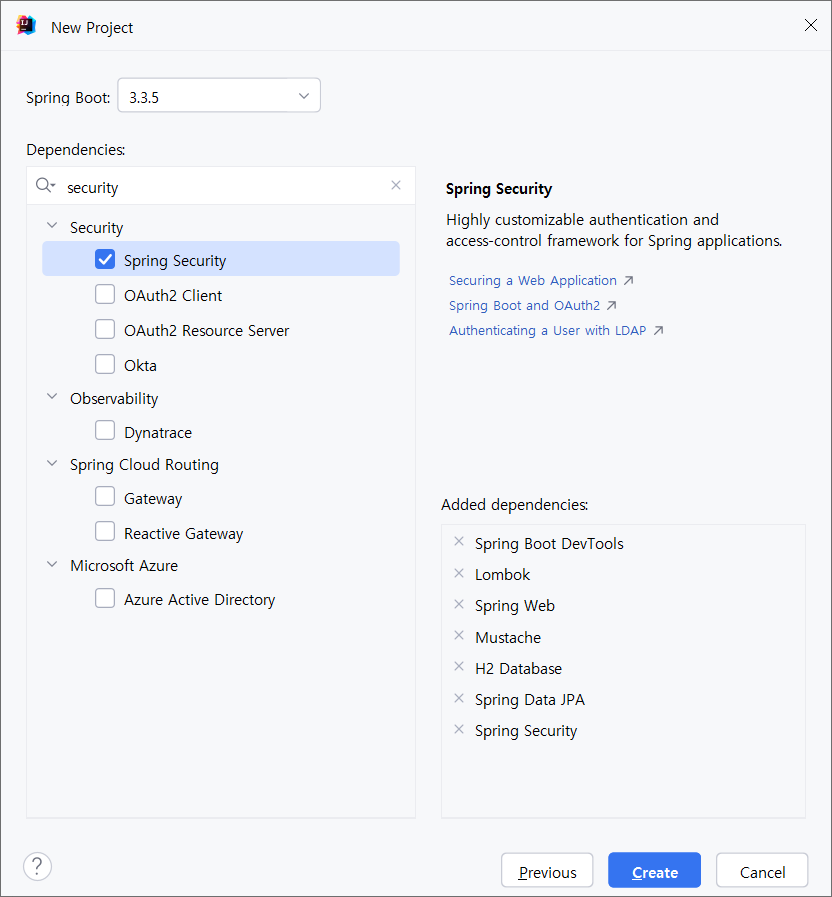Close the New Project dialog
Screen dimensions: 832x897
coord(811,25)
